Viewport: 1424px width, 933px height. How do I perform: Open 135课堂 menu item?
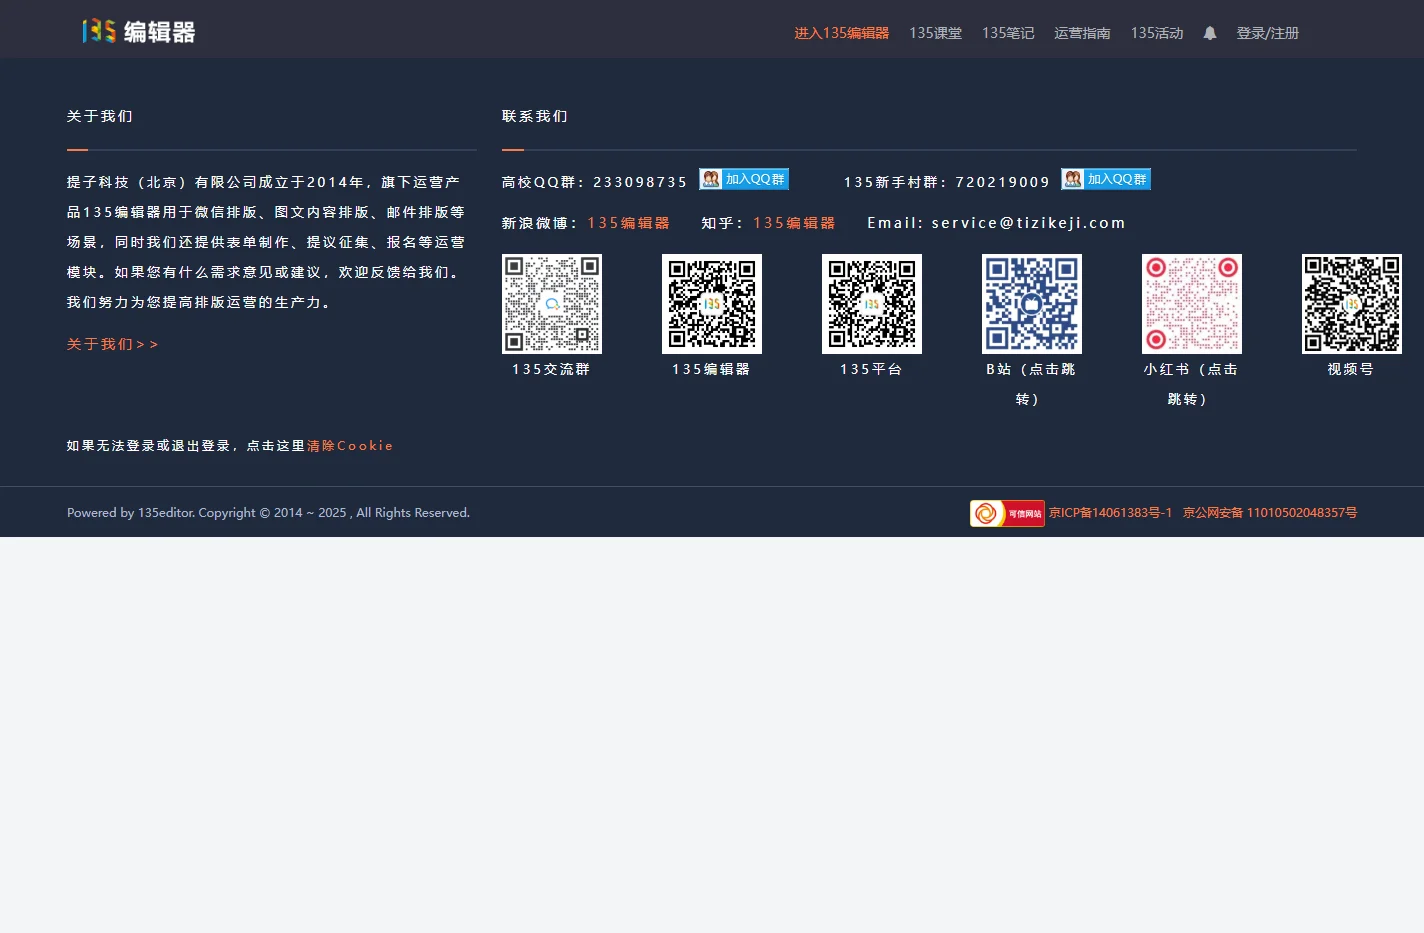(936, 33)
